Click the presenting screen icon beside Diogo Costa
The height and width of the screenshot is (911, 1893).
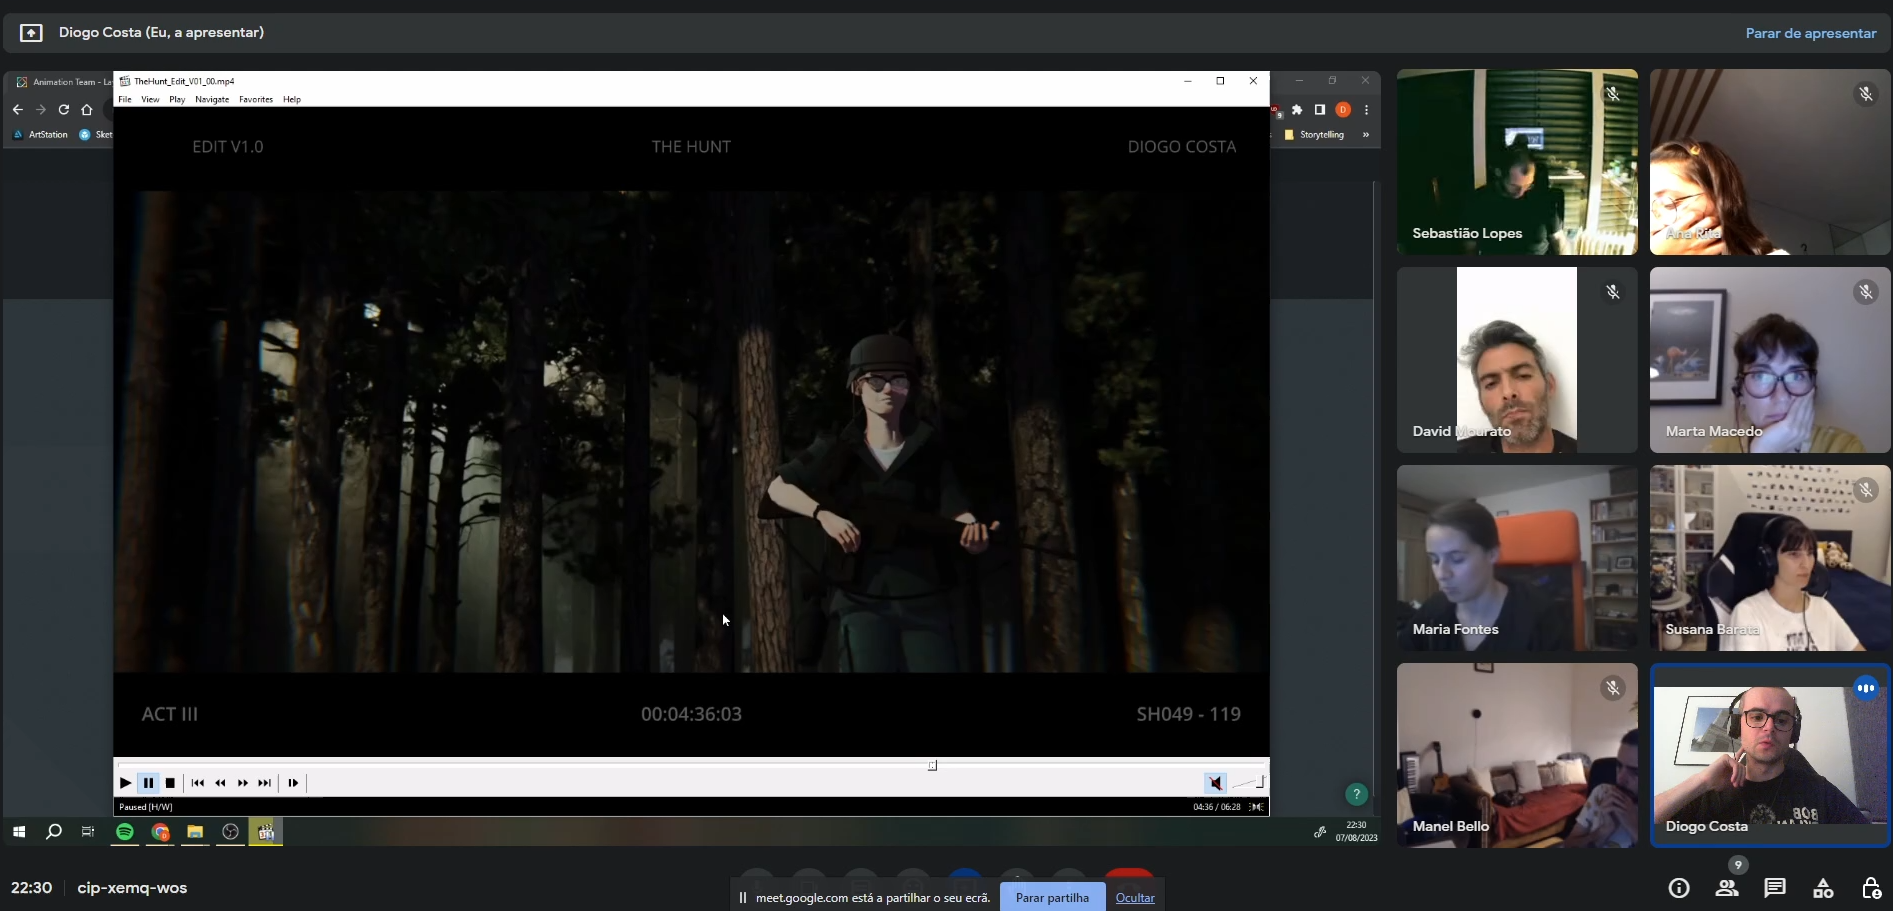point(31,33)
